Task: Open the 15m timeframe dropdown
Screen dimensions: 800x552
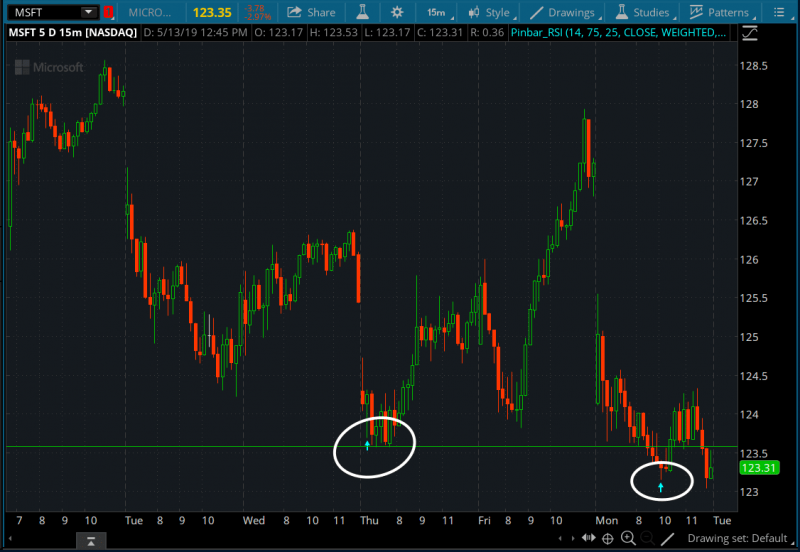Action: [x=437, y=12]
